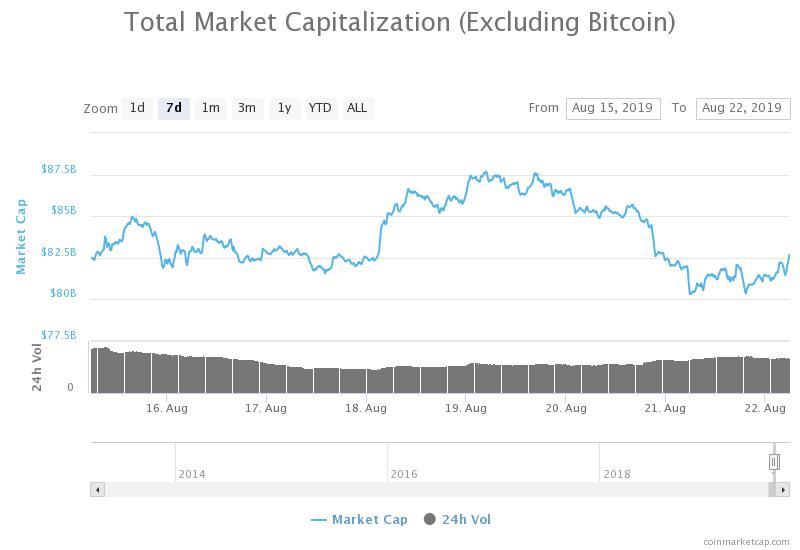Select the 1d zoom range

(x=137, y=108)
